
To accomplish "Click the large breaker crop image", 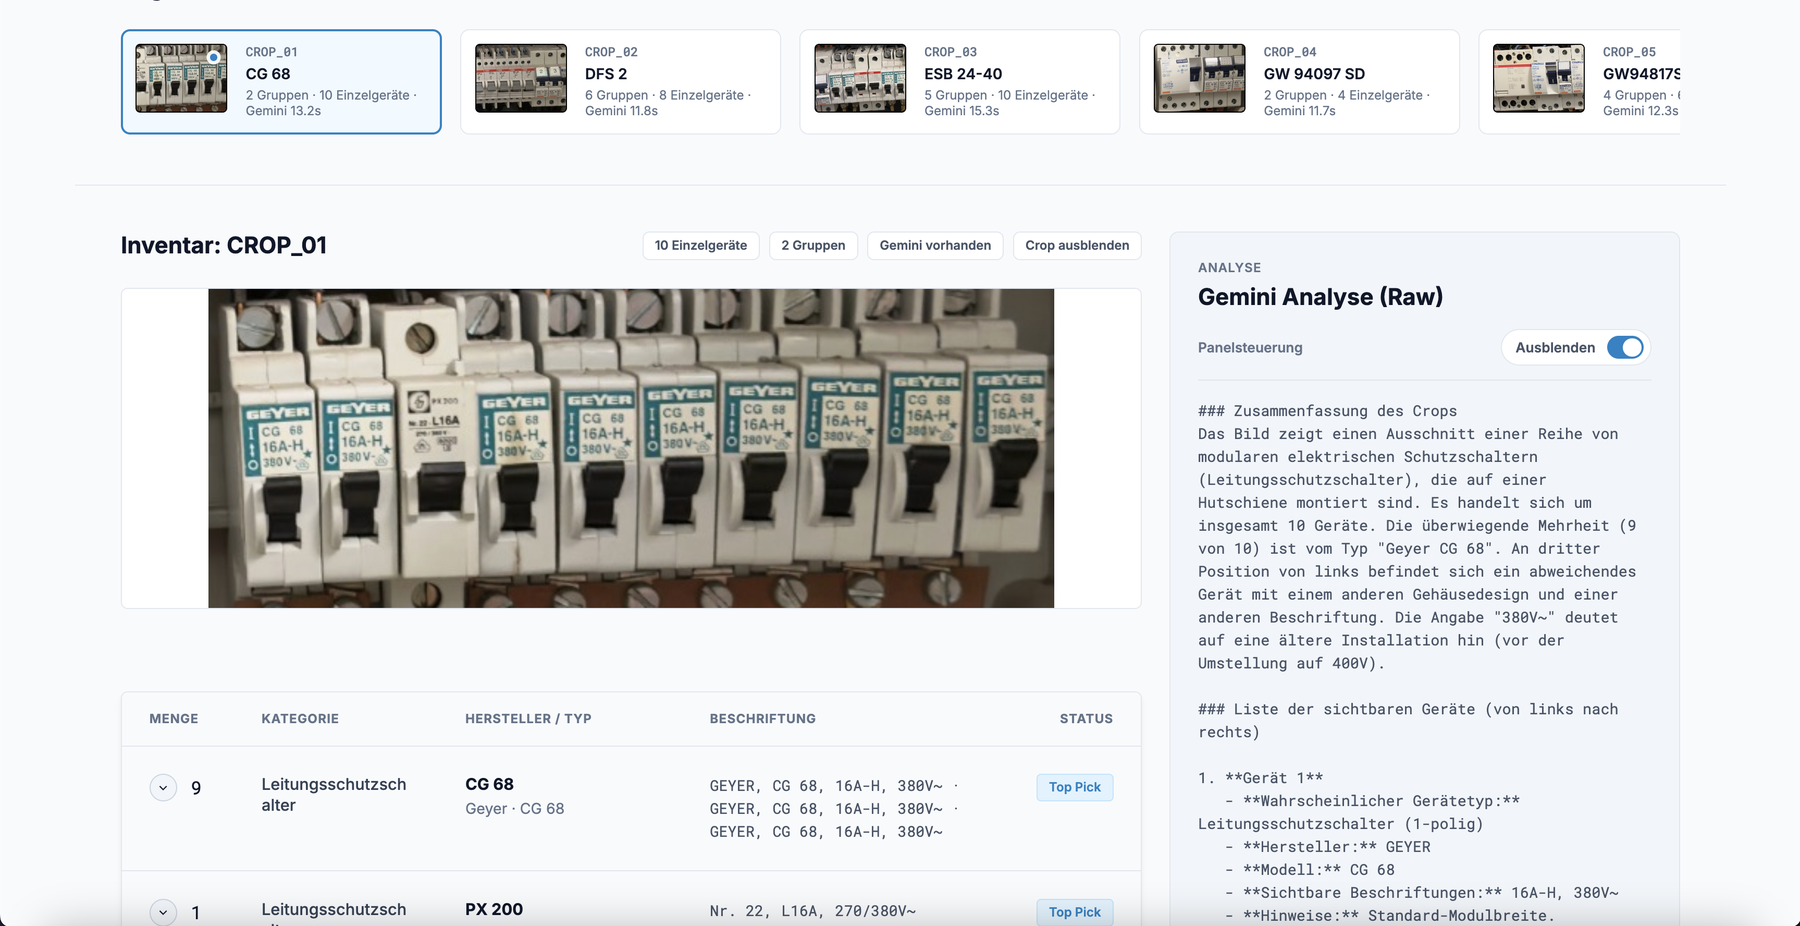I will [631, 448].
